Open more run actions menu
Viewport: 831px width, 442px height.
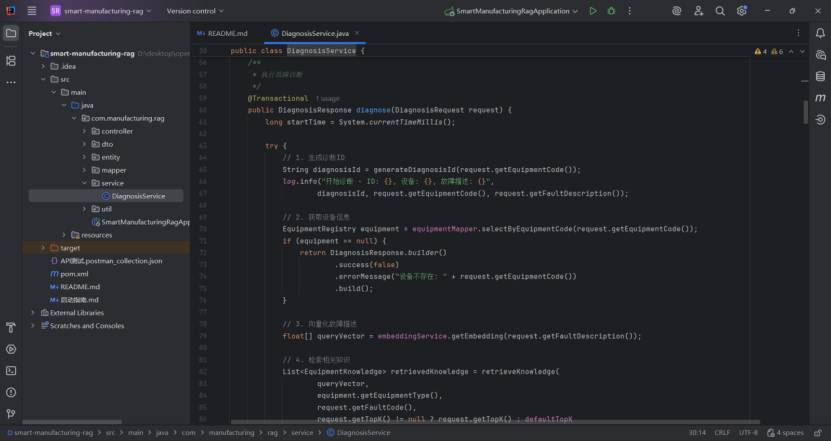pyautogui.click(x=630, y=11)
